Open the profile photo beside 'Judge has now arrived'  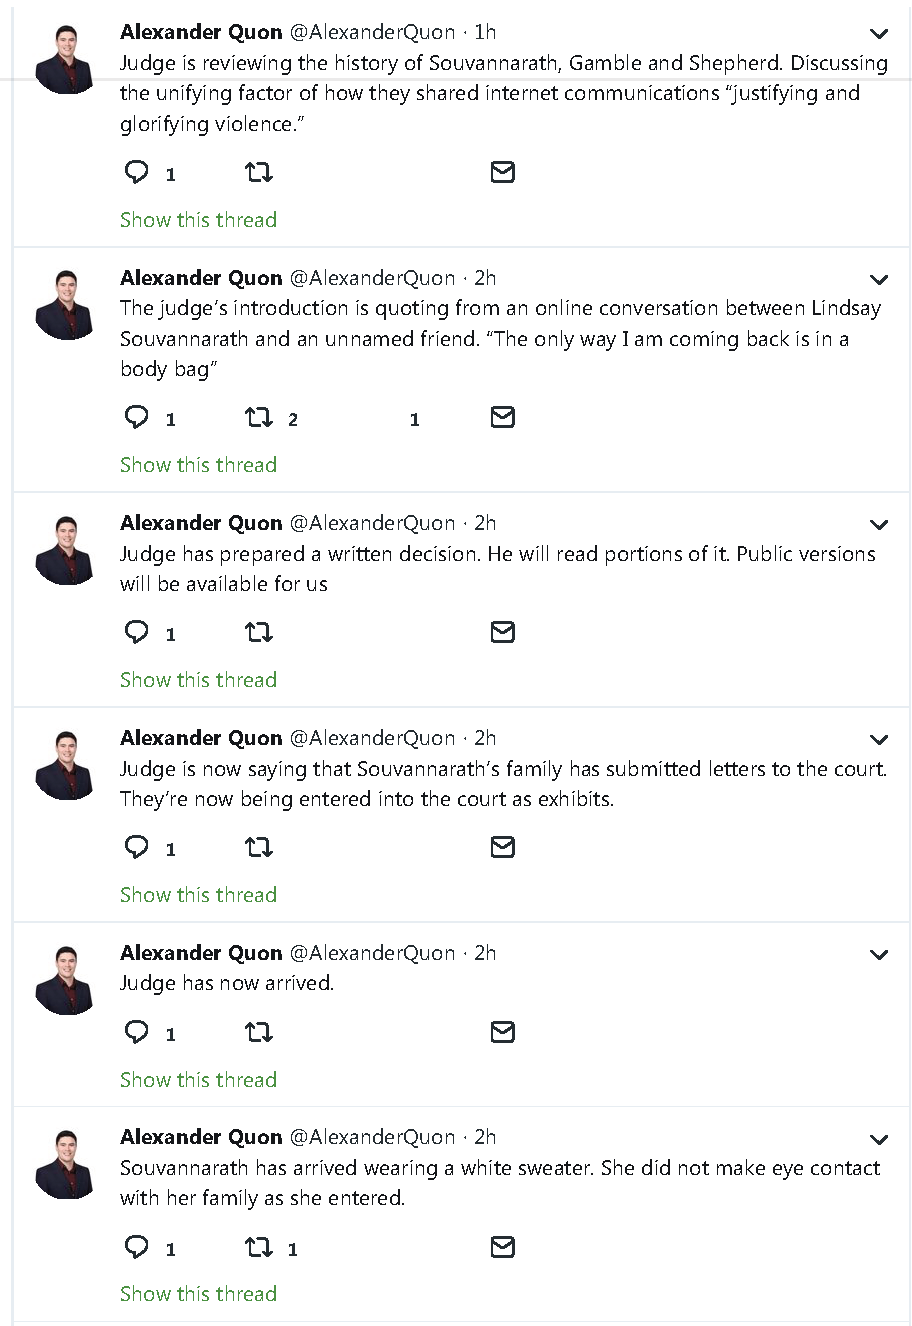pos(66,980)
